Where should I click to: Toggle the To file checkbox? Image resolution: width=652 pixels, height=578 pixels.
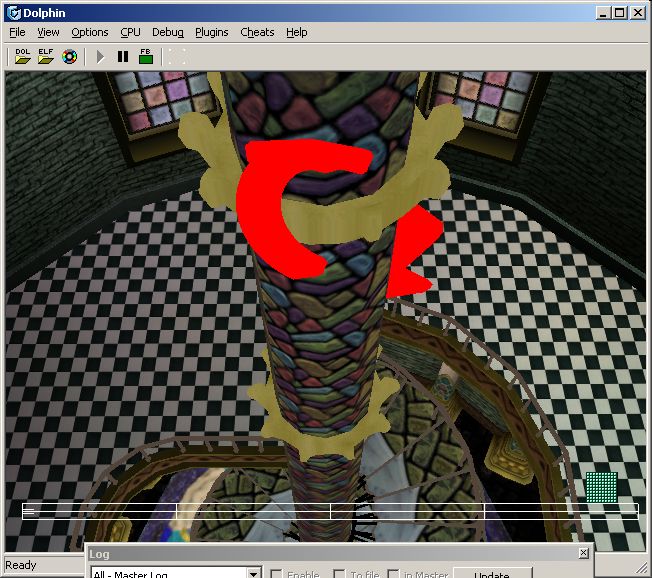pyautogui.click(x=341, y=574)
